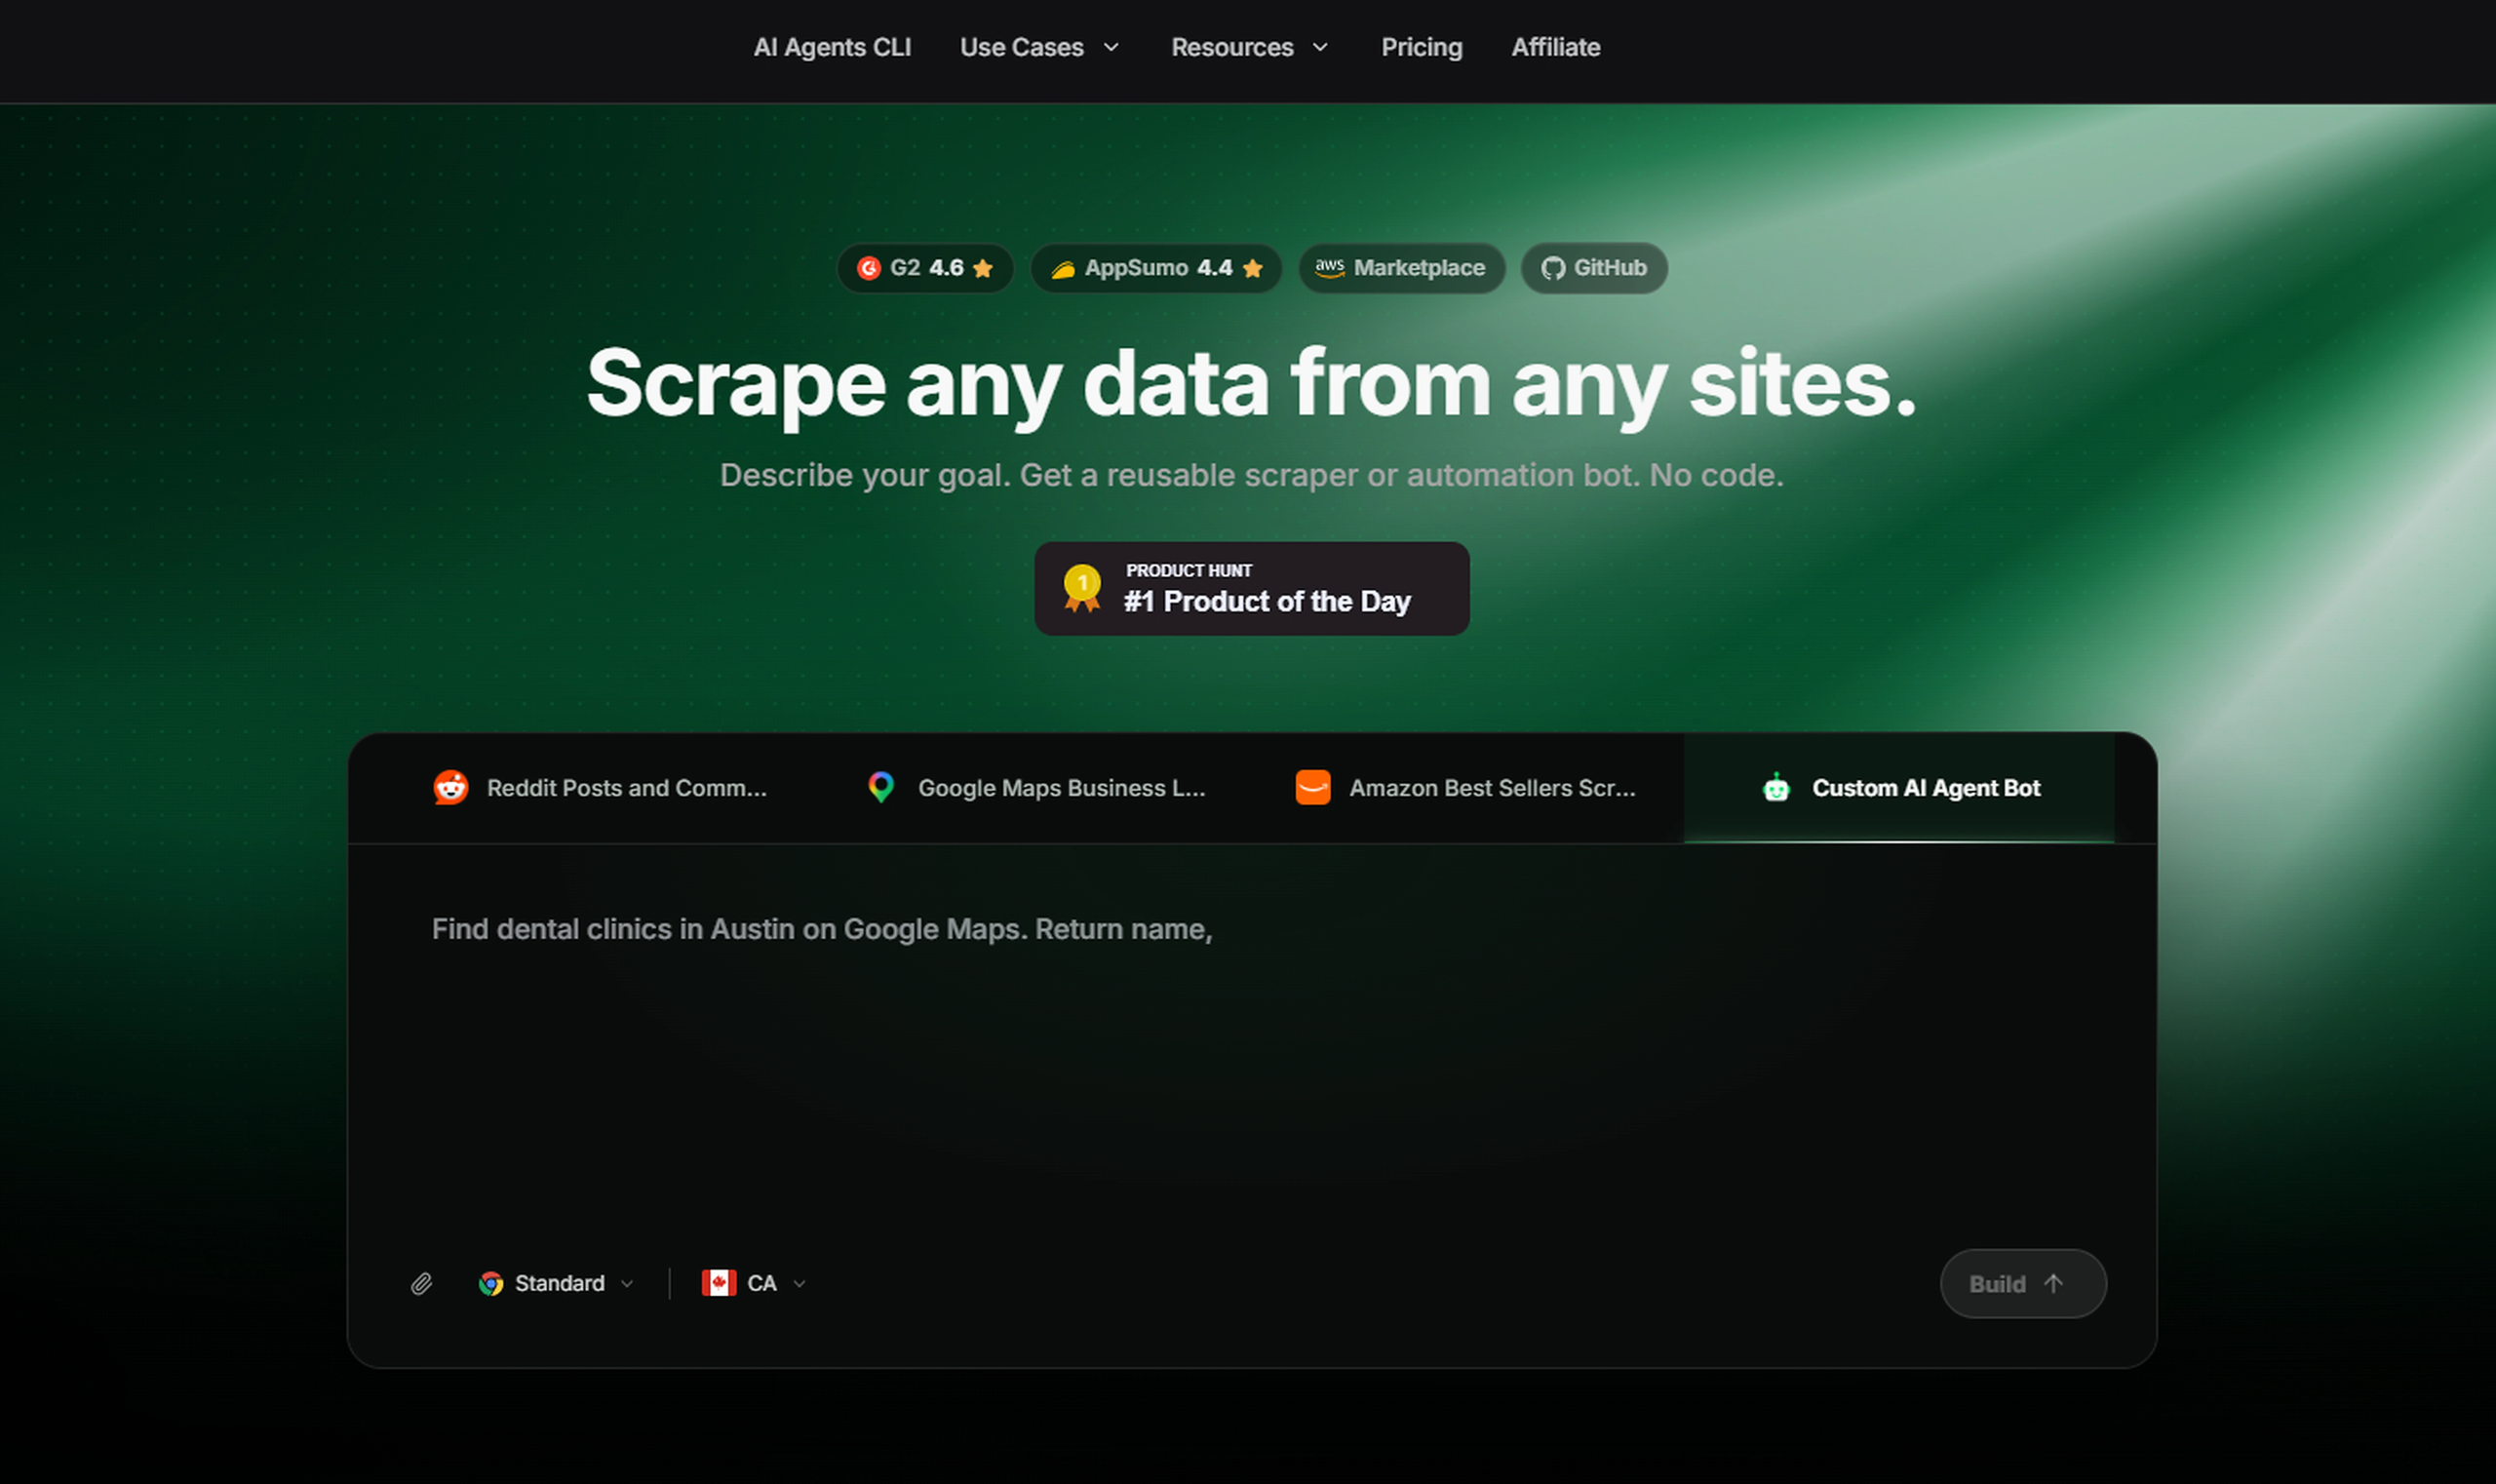Expand the Resources dropdown
2496x1484 pixels.
click(1250, 47)
